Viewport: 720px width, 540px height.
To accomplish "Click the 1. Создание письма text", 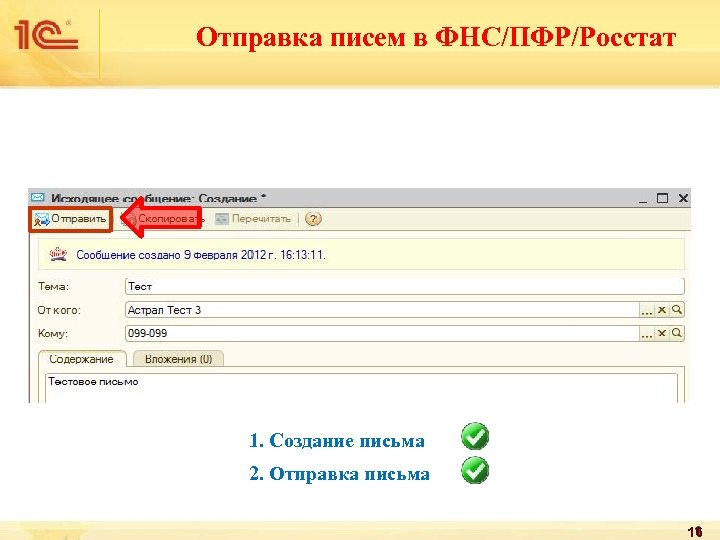I will [337, 440].
